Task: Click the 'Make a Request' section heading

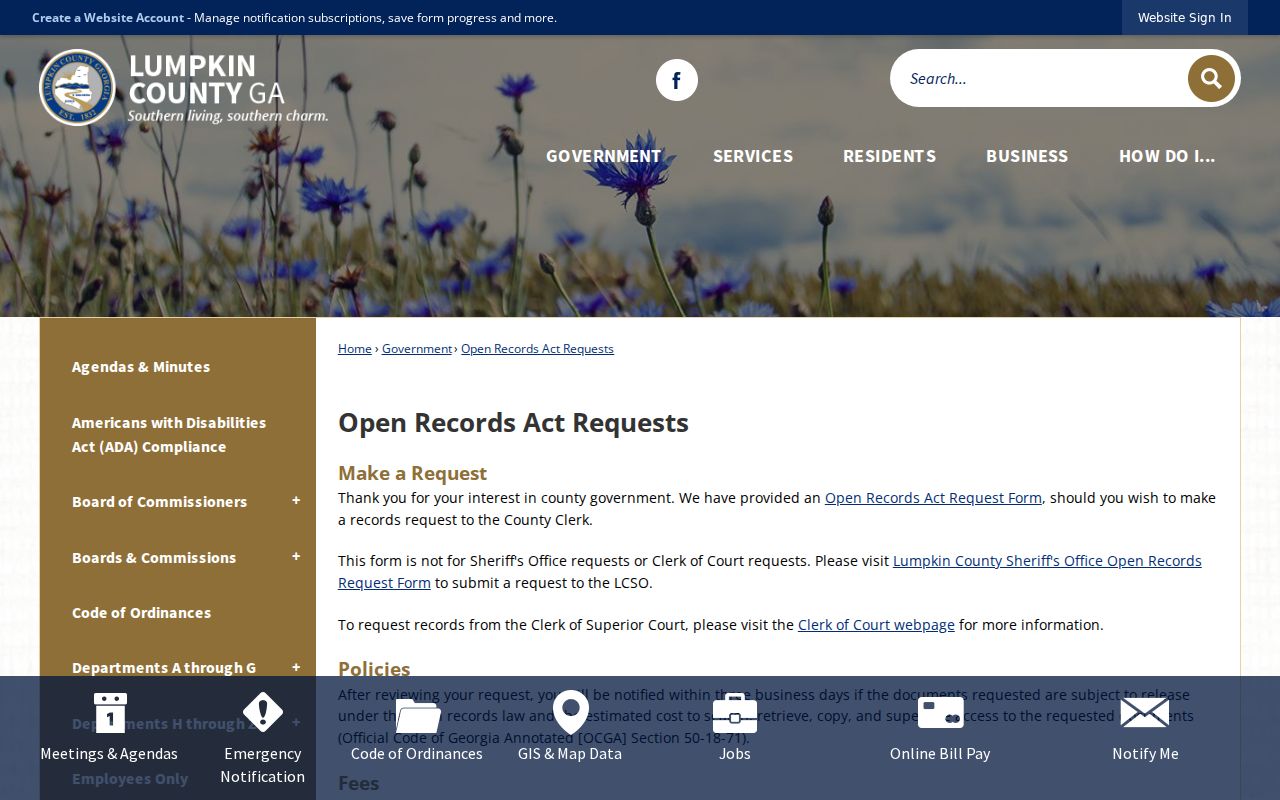Action: coord(412,473)
